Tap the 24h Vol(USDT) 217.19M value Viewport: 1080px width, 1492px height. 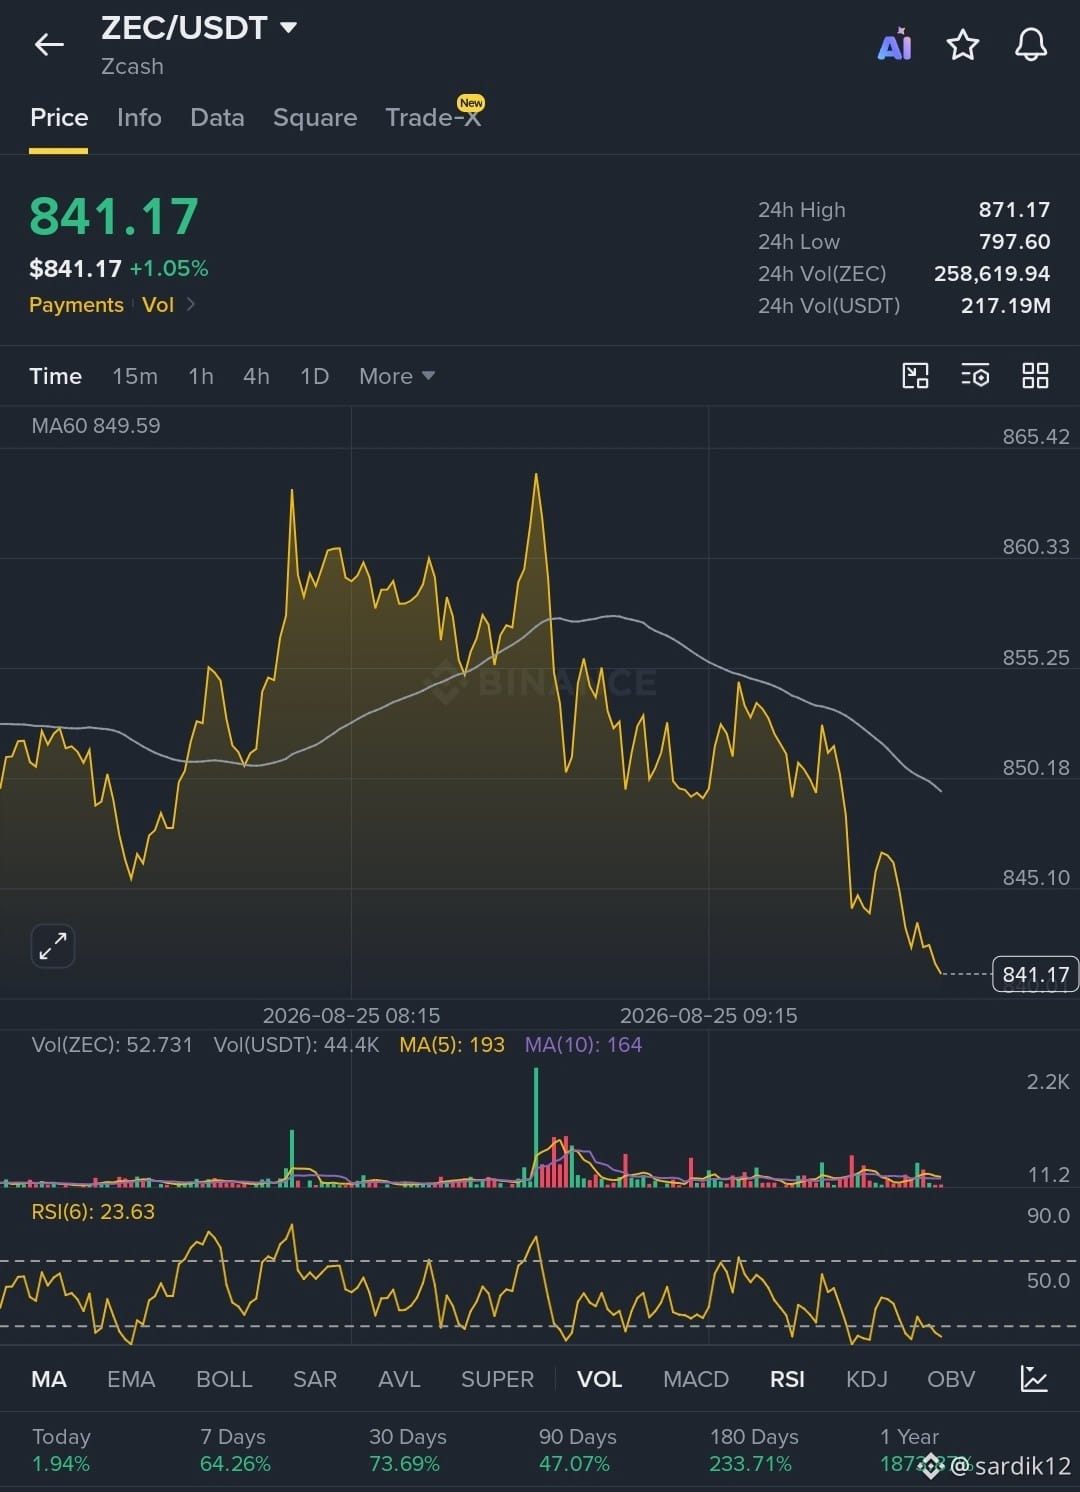(1005, 306)
